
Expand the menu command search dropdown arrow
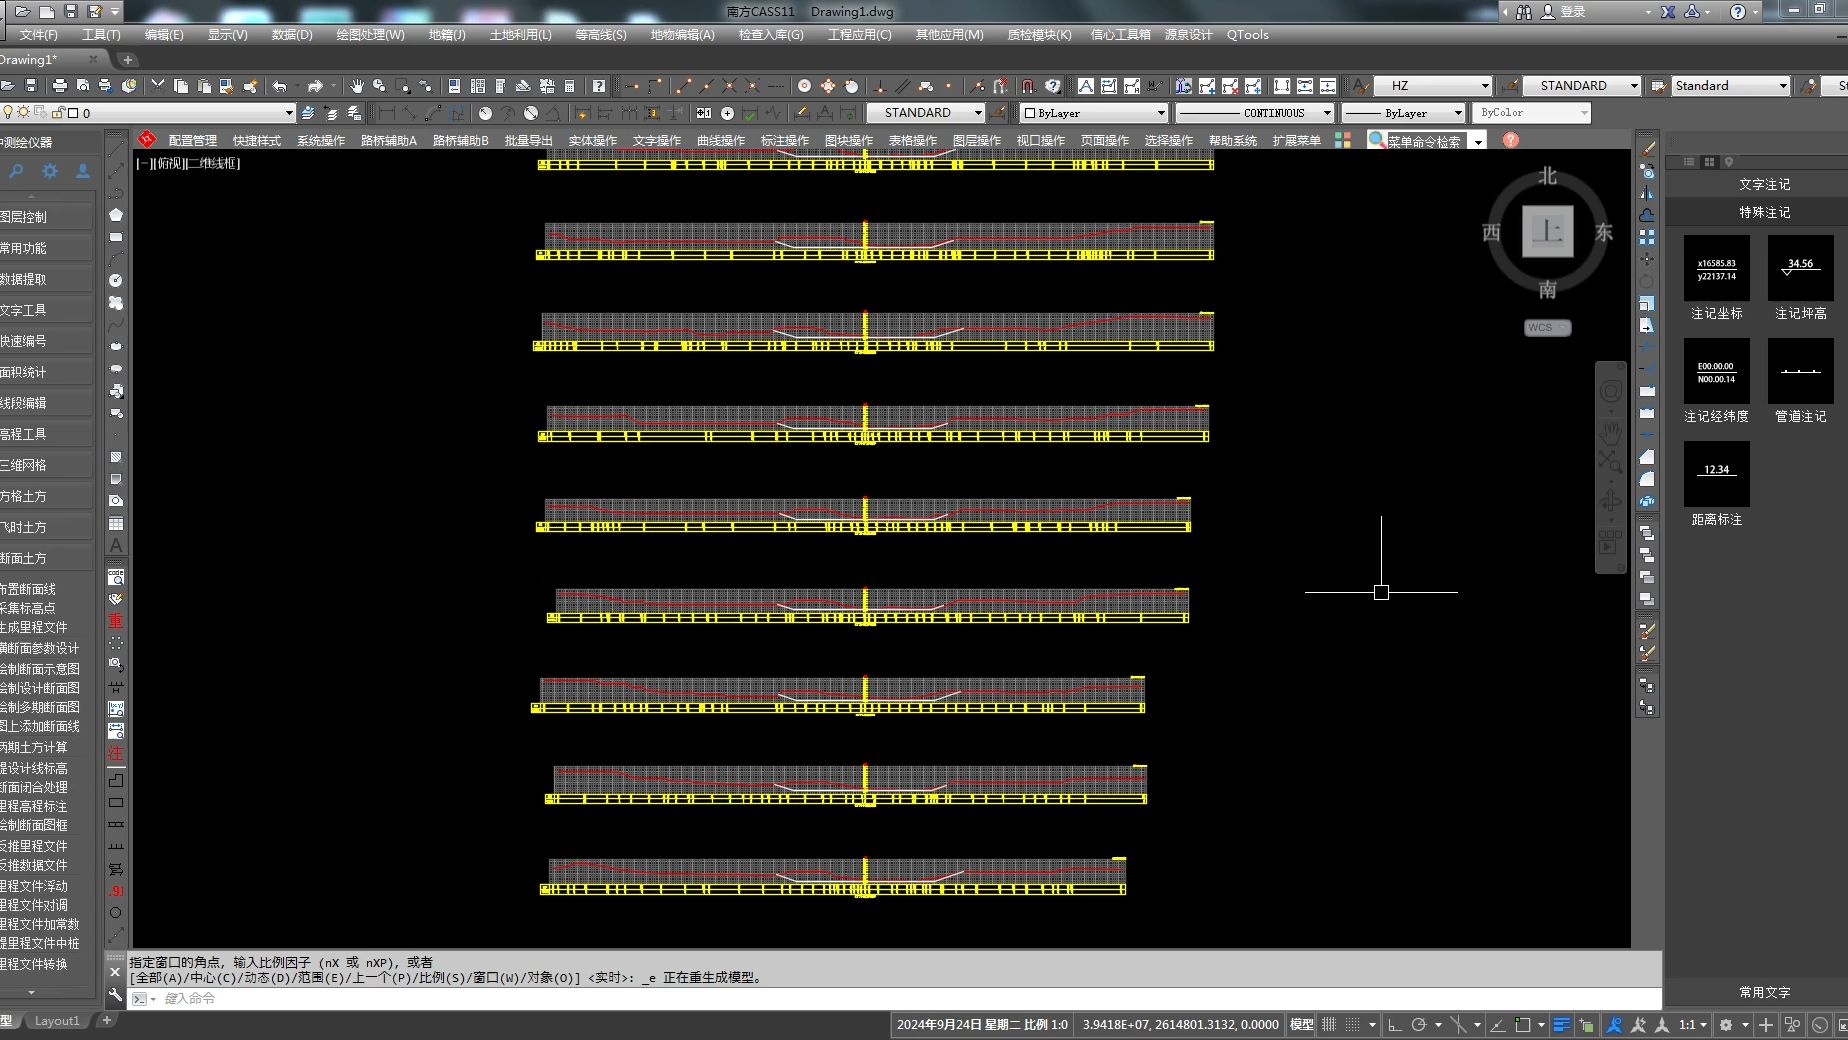[x=1478, y=141]
